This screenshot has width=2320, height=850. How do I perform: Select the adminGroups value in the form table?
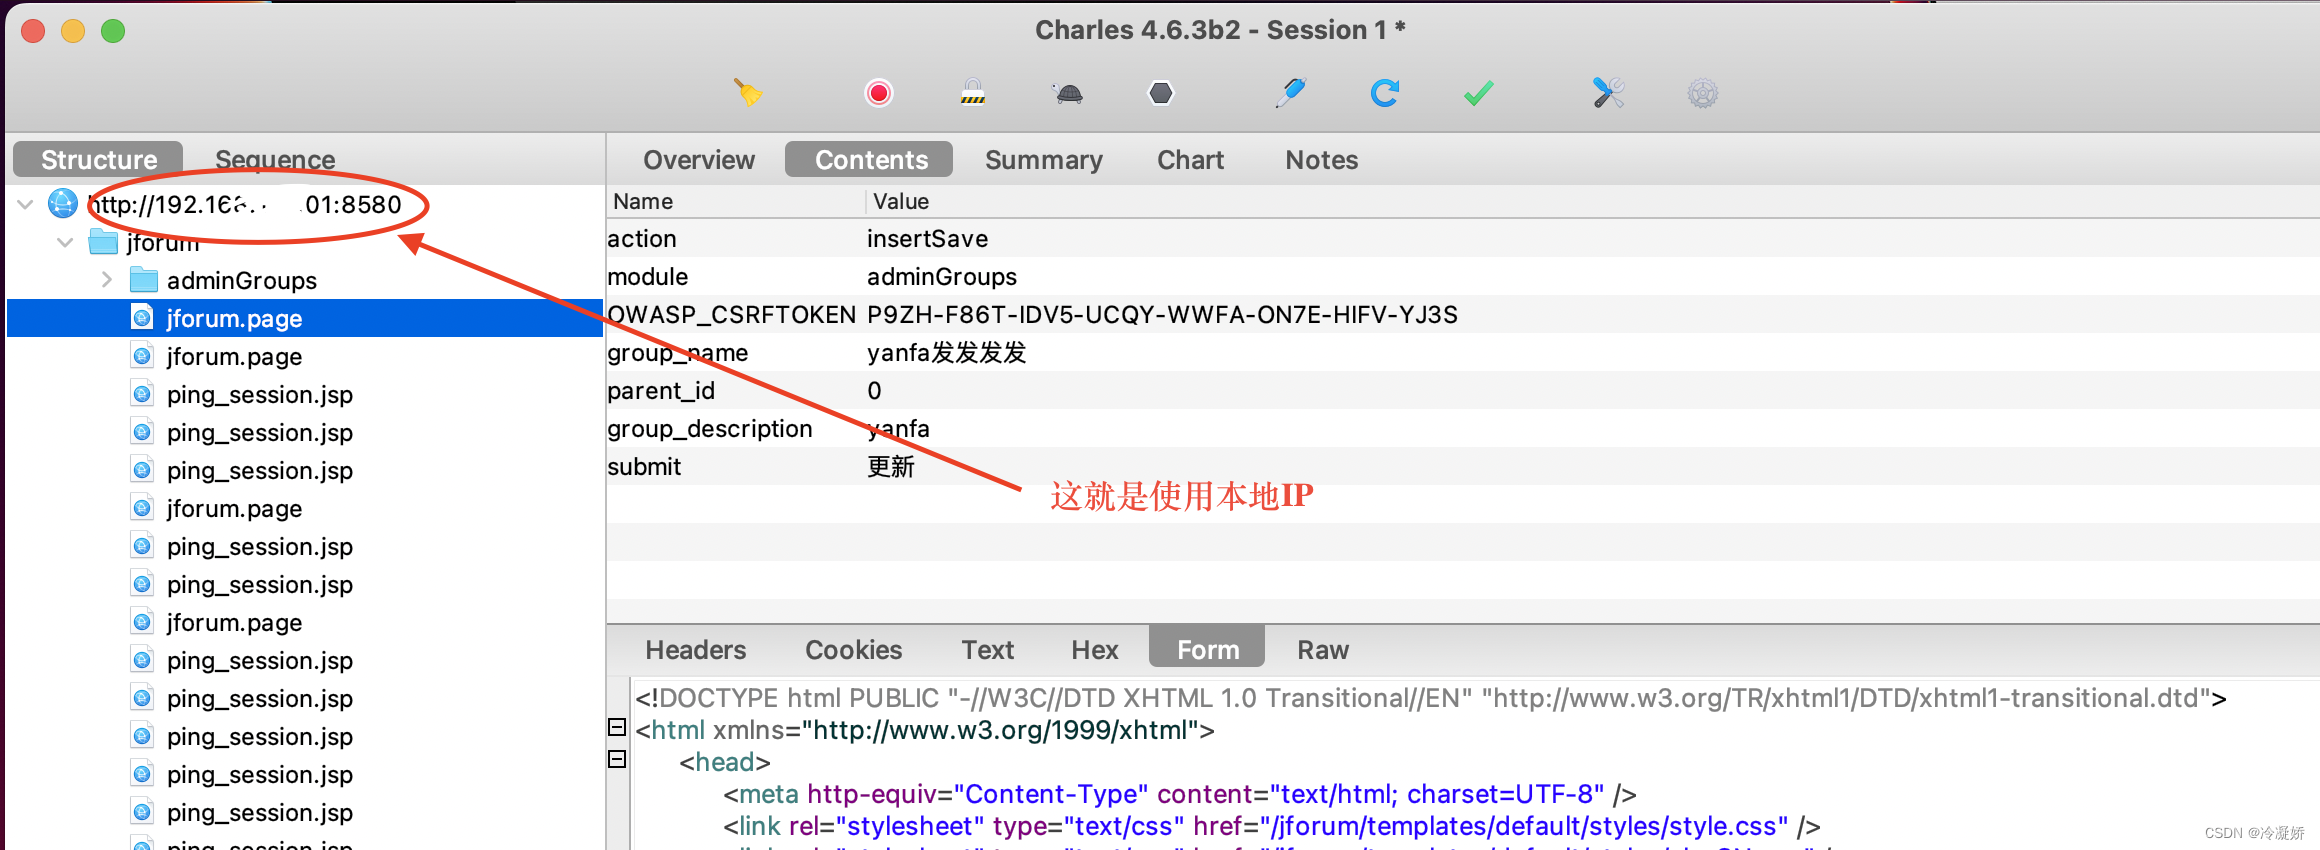pos(941,277)
